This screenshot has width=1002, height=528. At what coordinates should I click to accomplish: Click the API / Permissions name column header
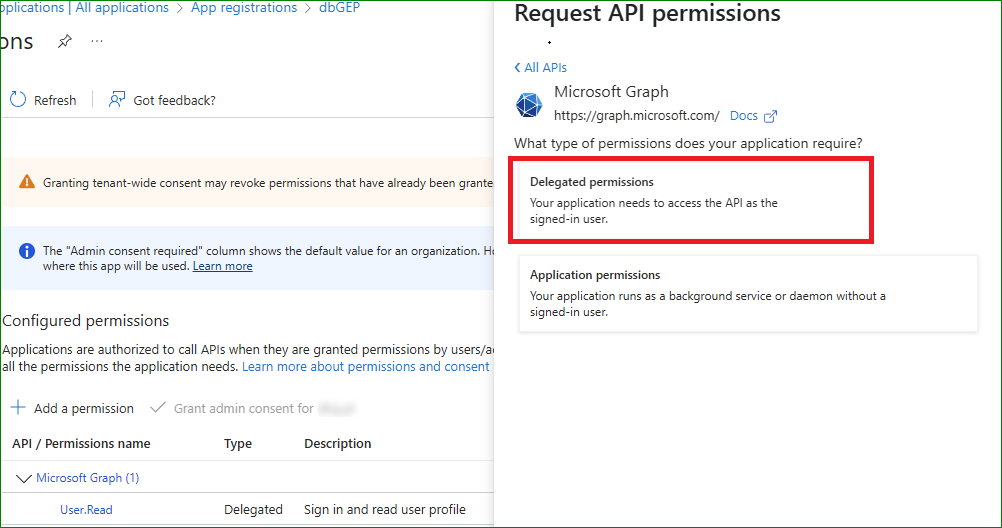coord(81,444)
